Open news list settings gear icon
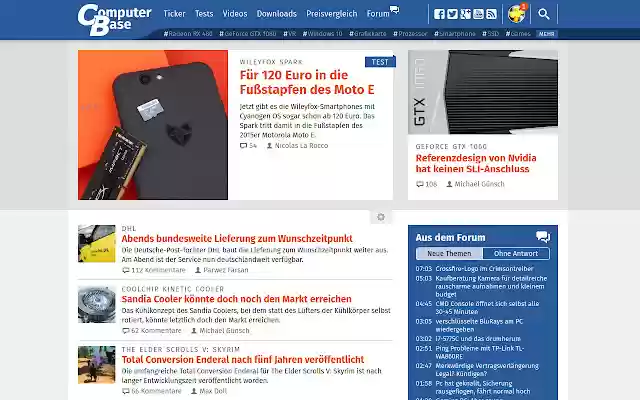640x400 pixels. tap(381, 217)
